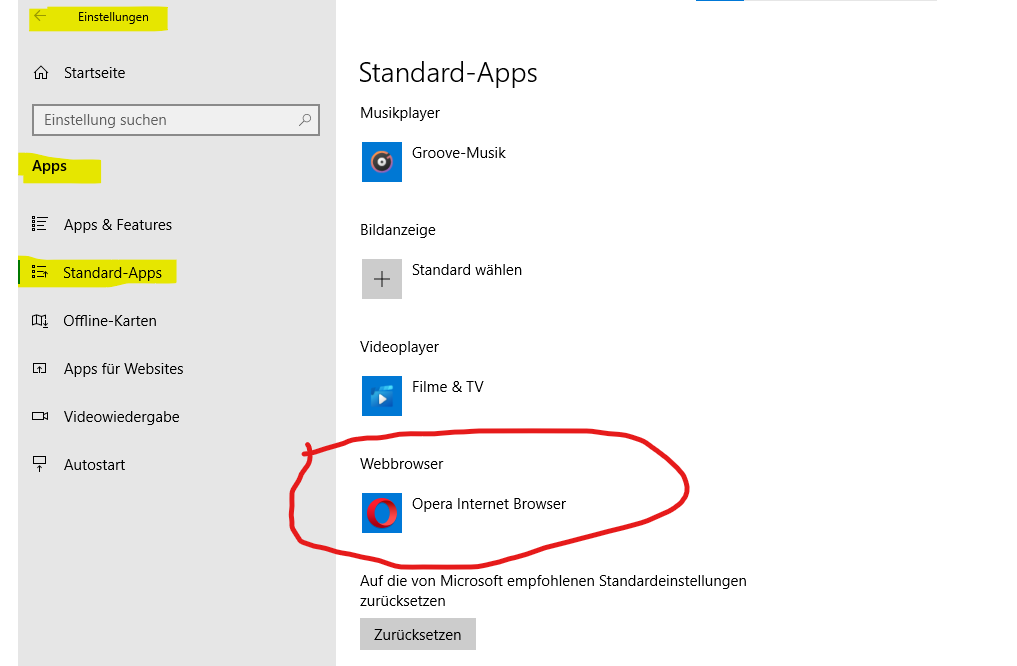Click the Standard-Apps sidebar icon
The image size is (1017, 666).
[40, 272]
